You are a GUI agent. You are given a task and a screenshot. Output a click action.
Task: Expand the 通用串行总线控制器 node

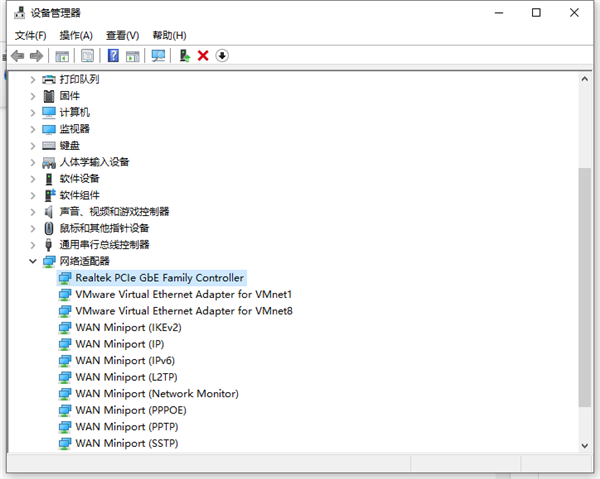click(33, 244)
